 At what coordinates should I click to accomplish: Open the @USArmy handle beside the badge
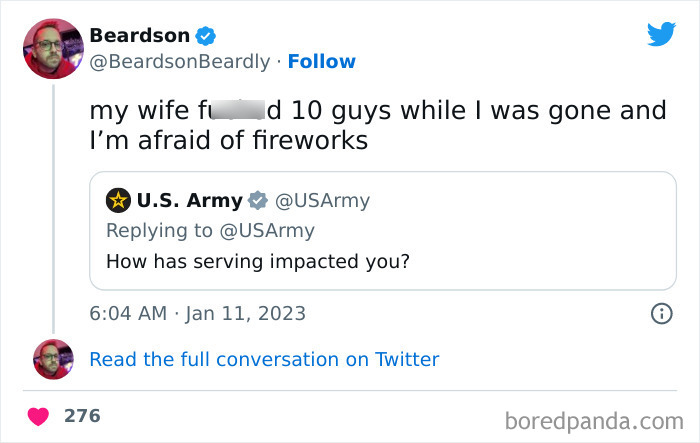pyautogui.click(x=322, y=201)
